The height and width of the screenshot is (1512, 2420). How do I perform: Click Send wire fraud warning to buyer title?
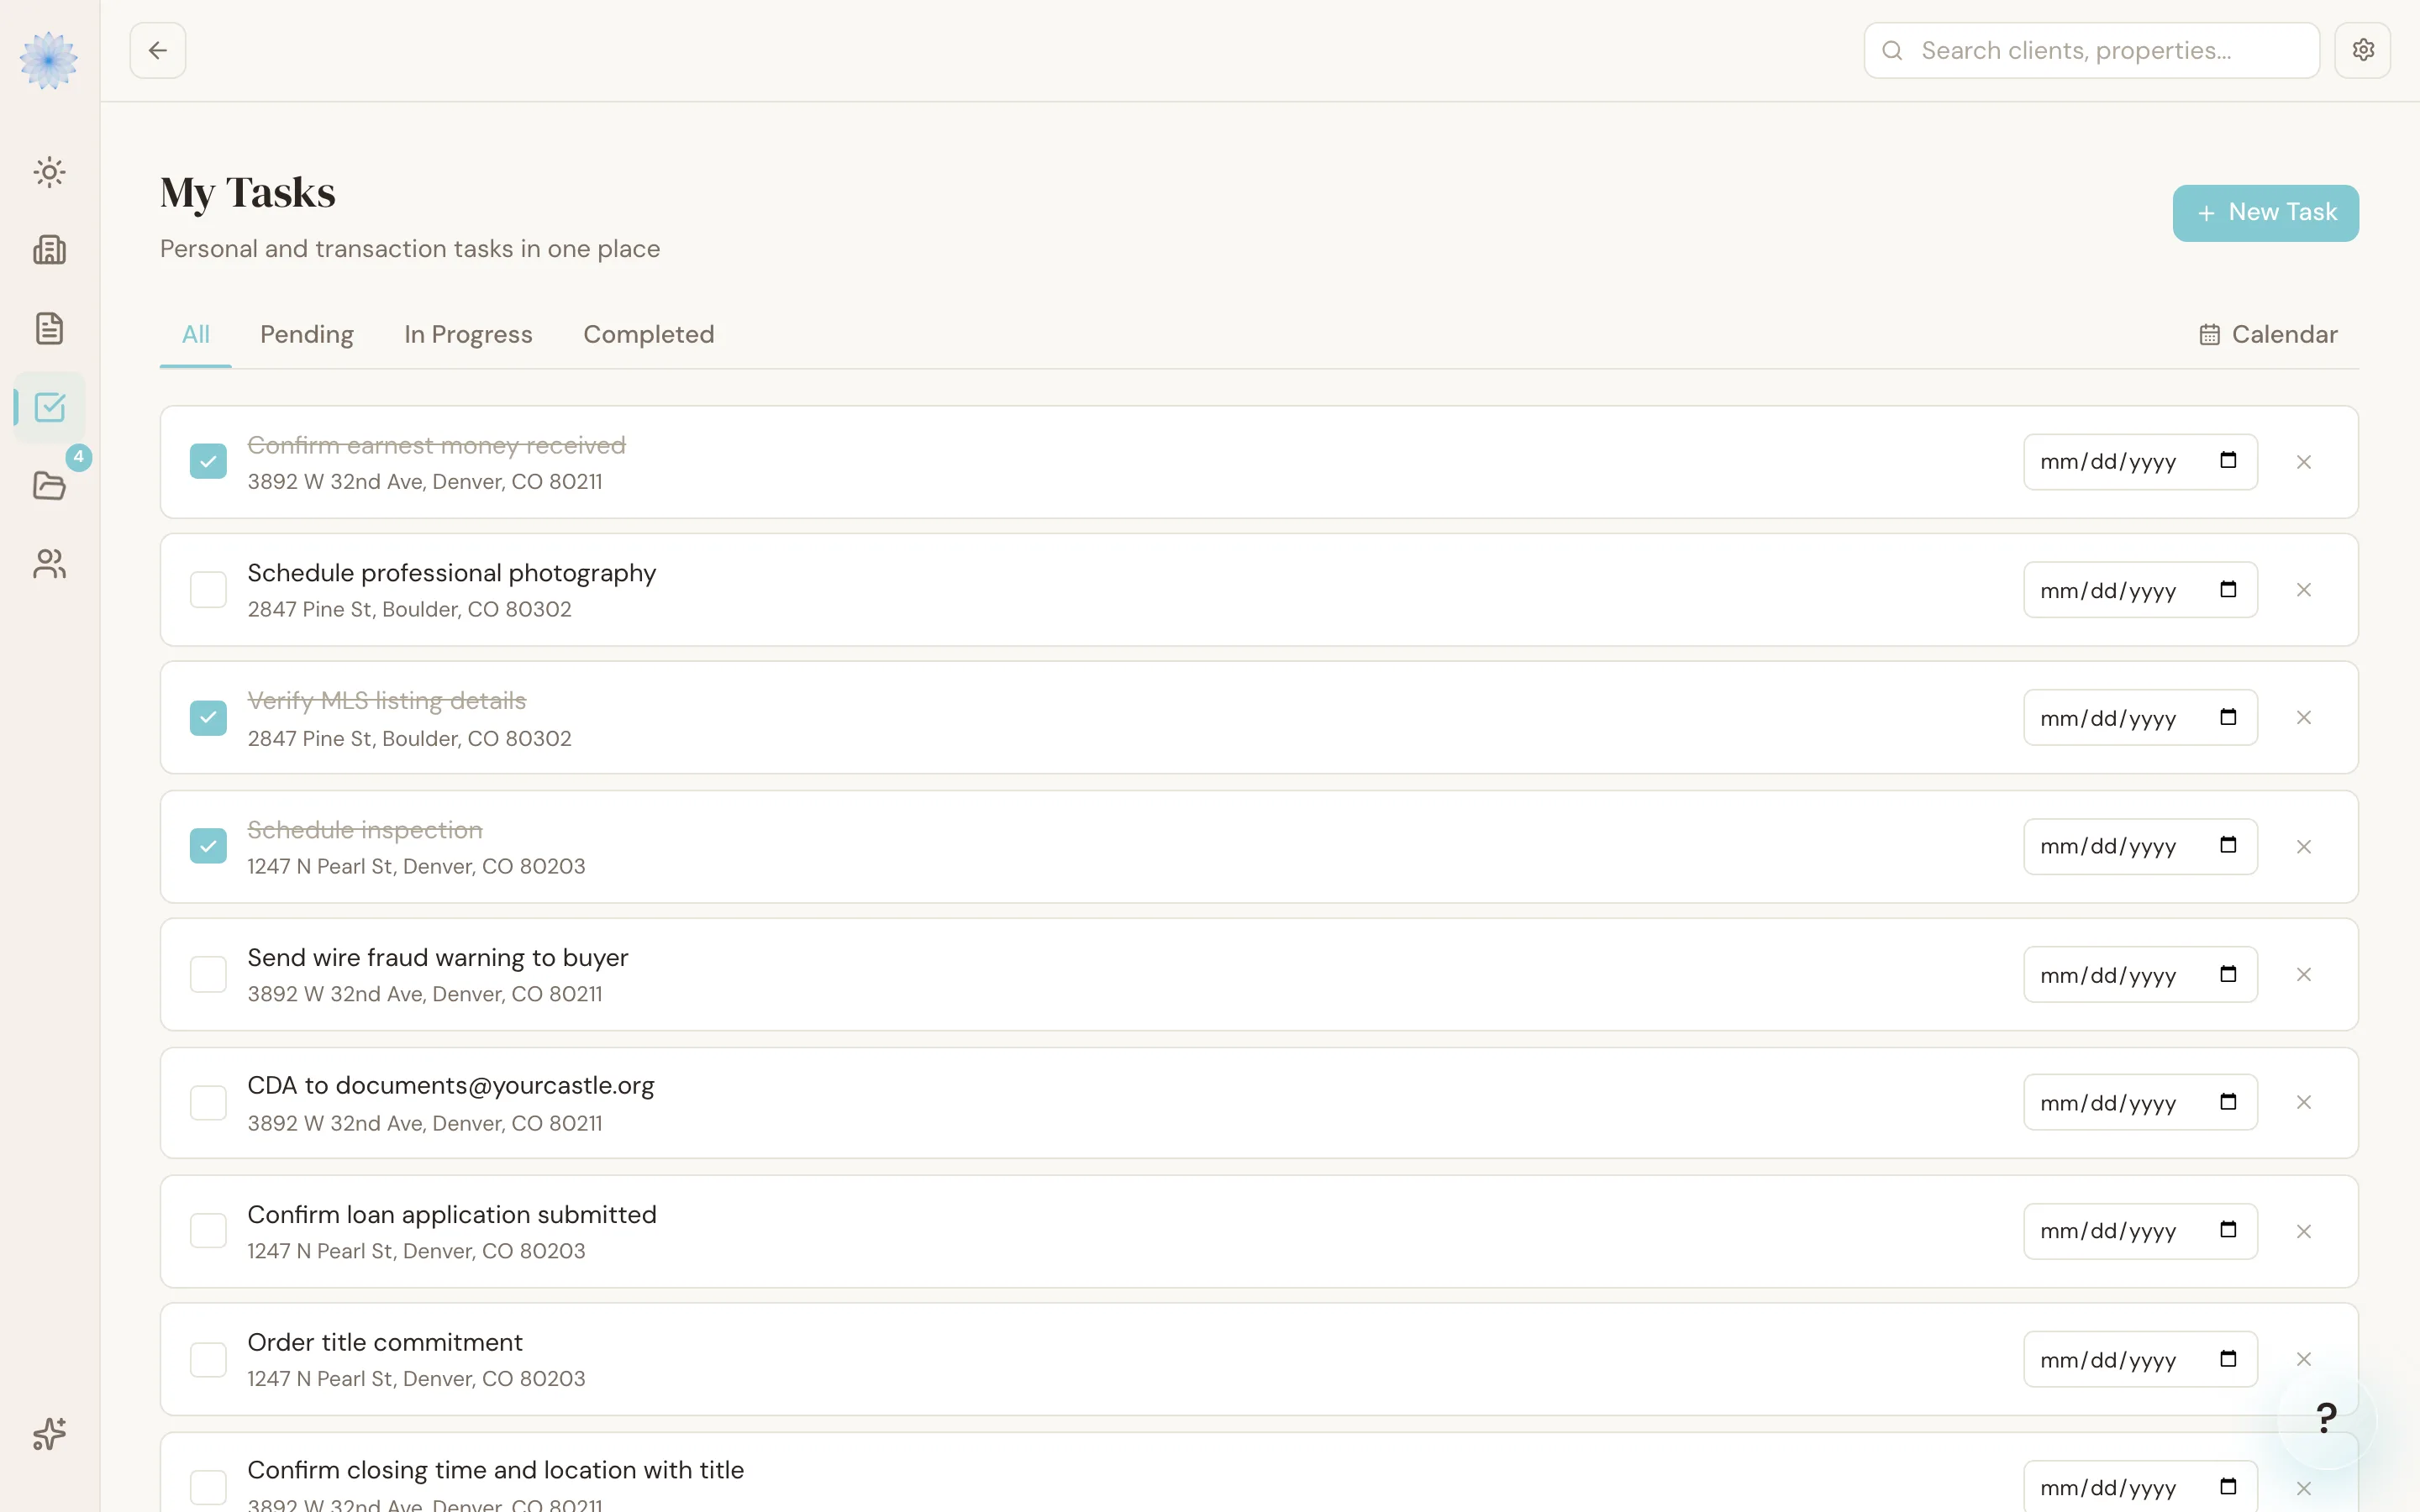(438, 958)
